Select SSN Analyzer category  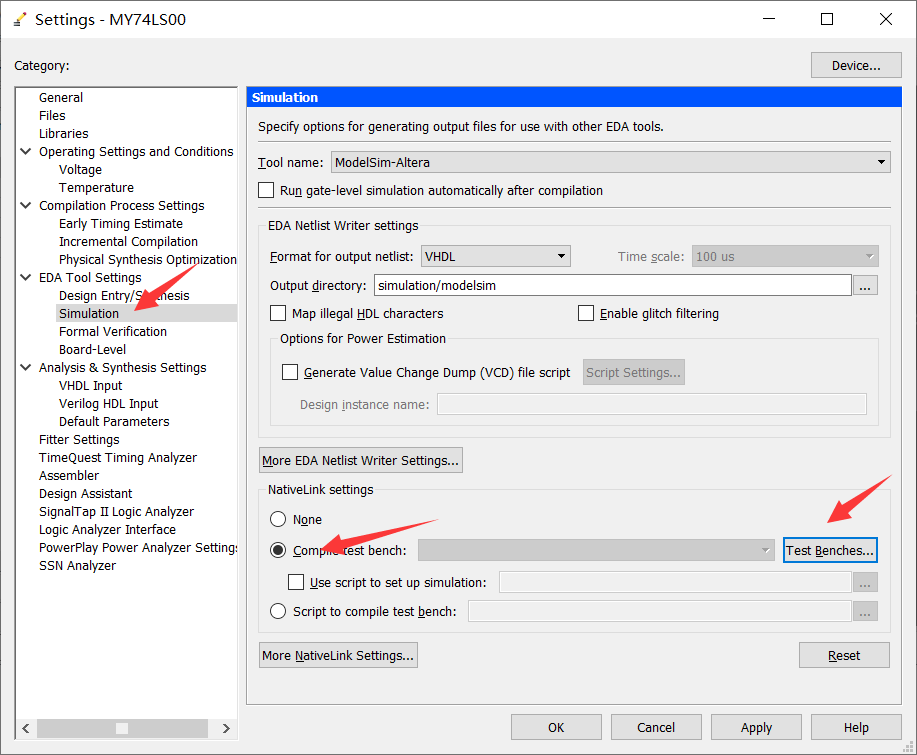pyautogui.click(x=77, y=566)
